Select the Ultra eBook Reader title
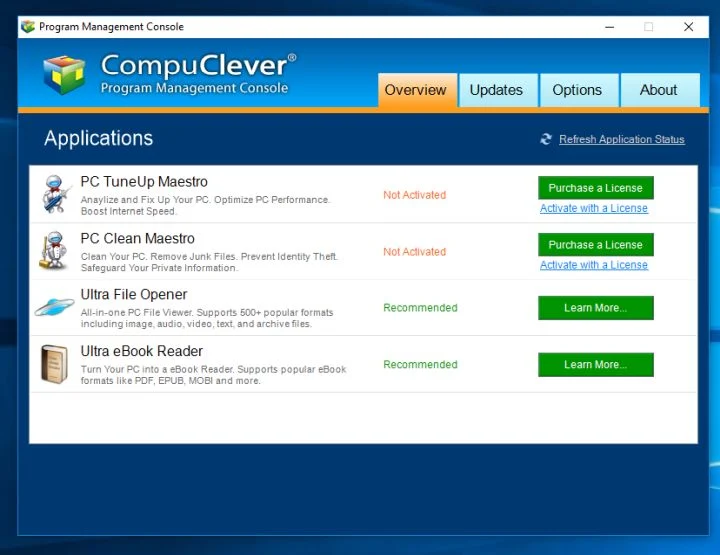This screenshot has height=555, width=720. tap(142, 351)
